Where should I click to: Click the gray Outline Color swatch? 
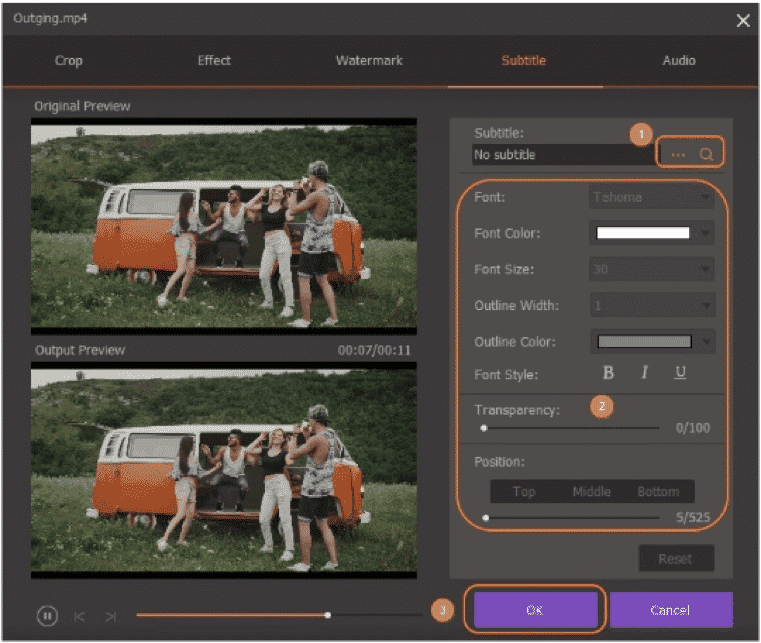[x=645, y=342]
